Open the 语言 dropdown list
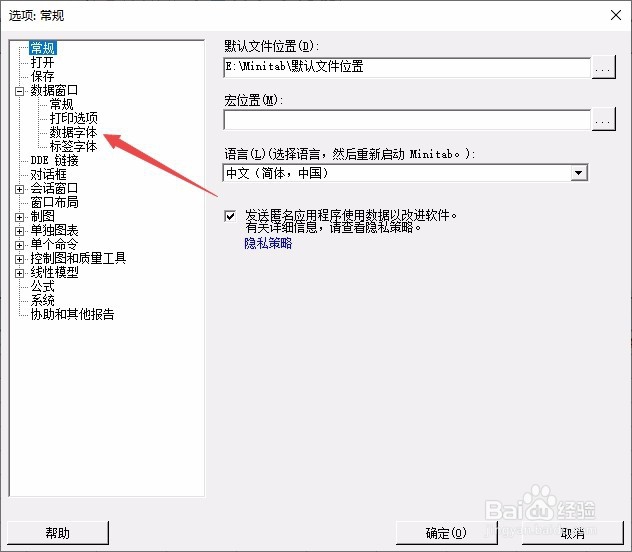 pos(579,173)
